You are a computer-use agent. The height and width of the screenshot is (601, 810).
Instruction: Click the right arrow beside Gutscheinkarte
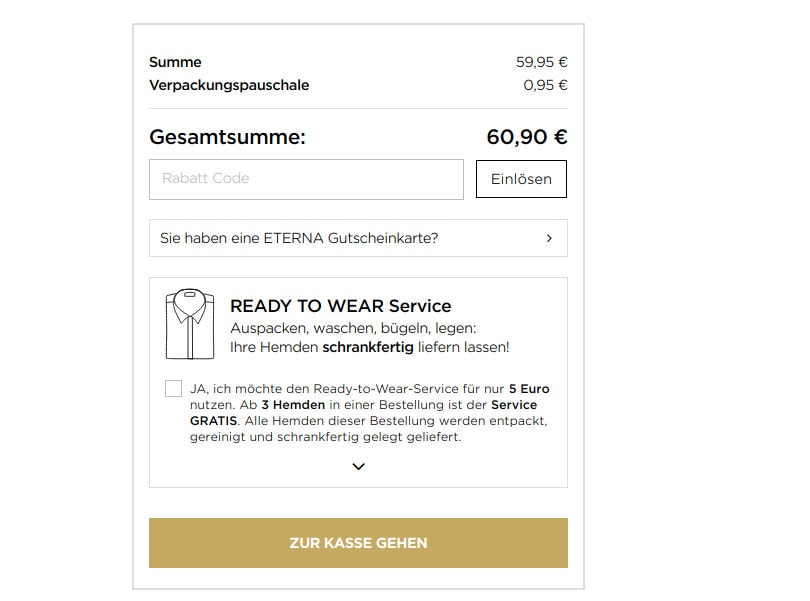(549, 238)
